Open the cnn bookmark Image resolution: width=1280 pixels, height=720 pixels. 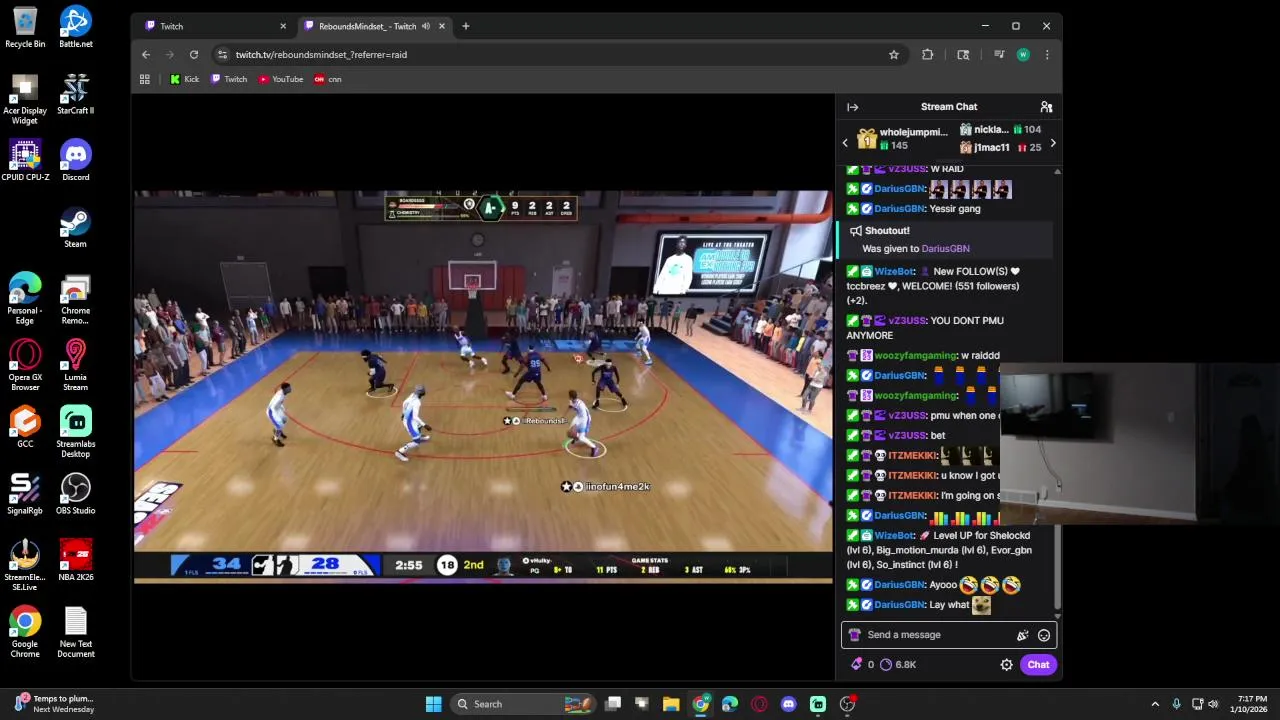[328, 79]
